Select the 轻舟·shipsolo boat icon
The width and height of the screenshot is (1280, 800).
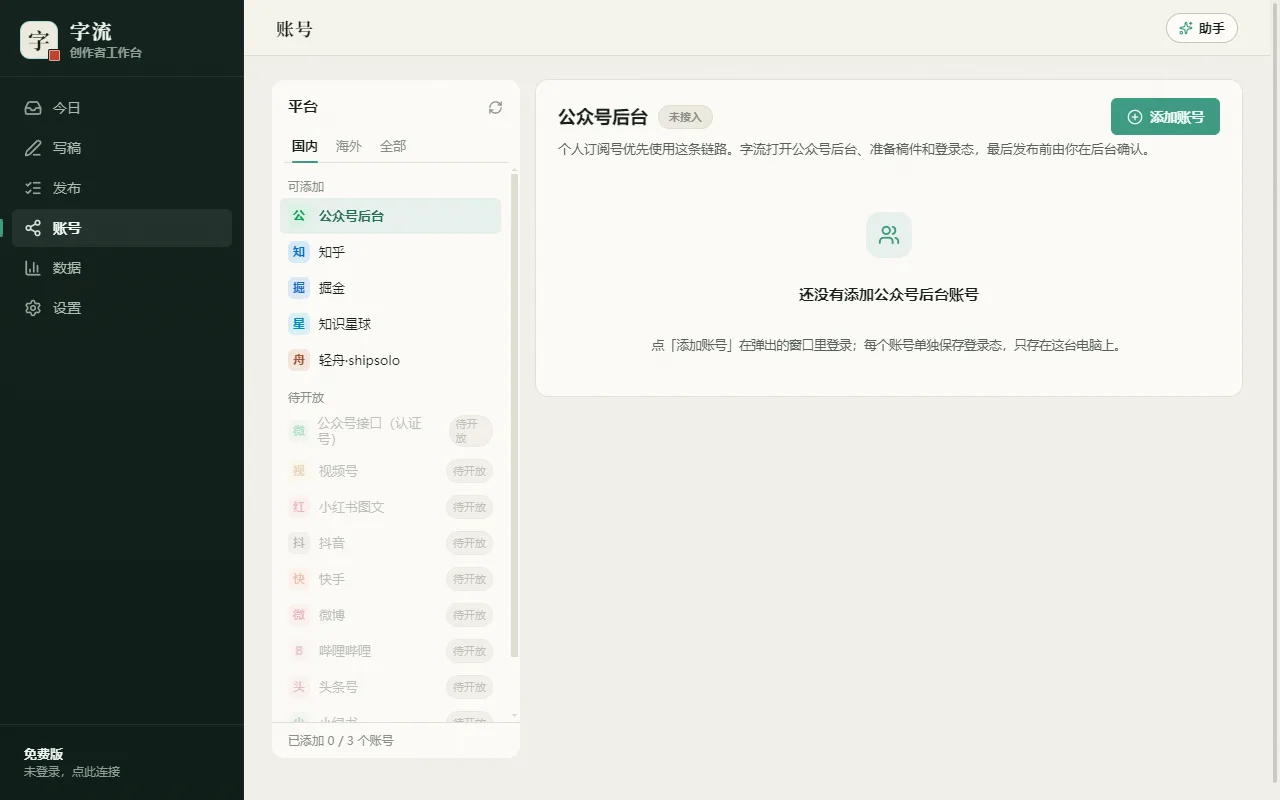click(x=299, y=360)
